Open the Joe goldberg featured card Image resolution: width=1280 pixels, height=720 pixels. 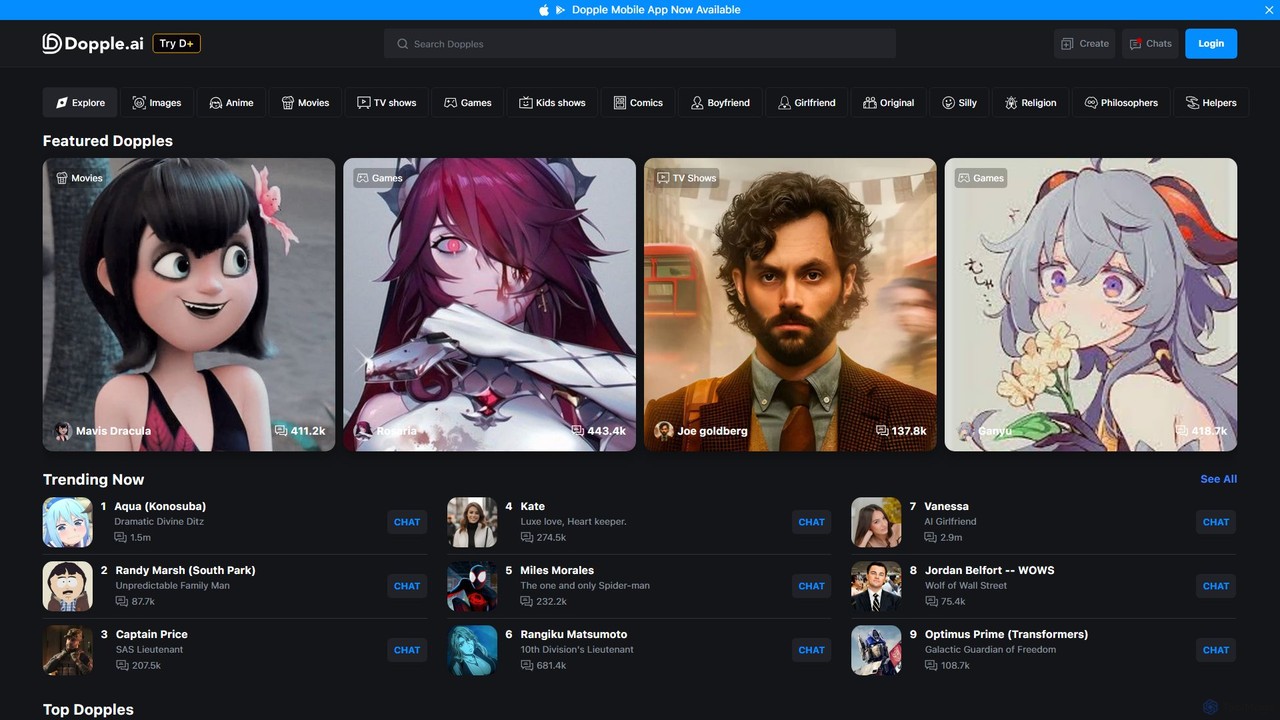(790, 304)
